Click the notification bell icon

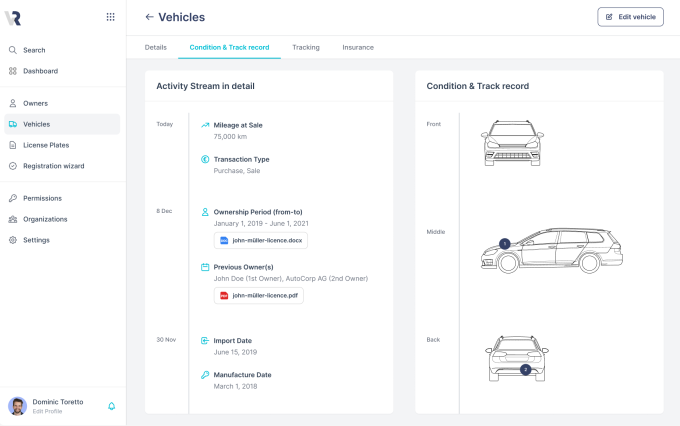point(111,406)
